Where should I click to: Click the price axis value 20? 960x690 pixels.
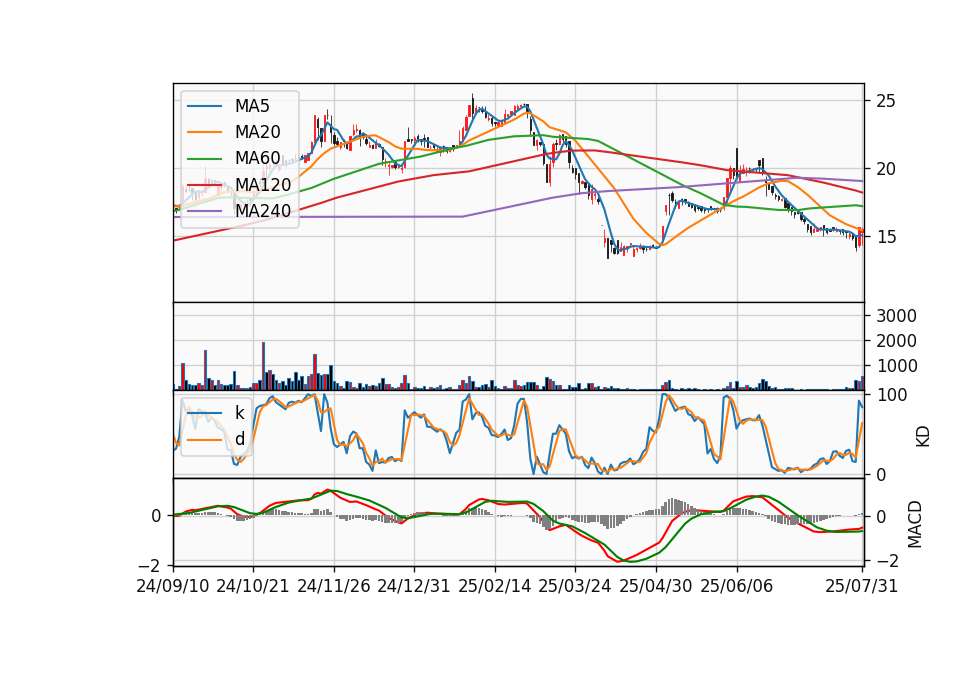point(886,169)
